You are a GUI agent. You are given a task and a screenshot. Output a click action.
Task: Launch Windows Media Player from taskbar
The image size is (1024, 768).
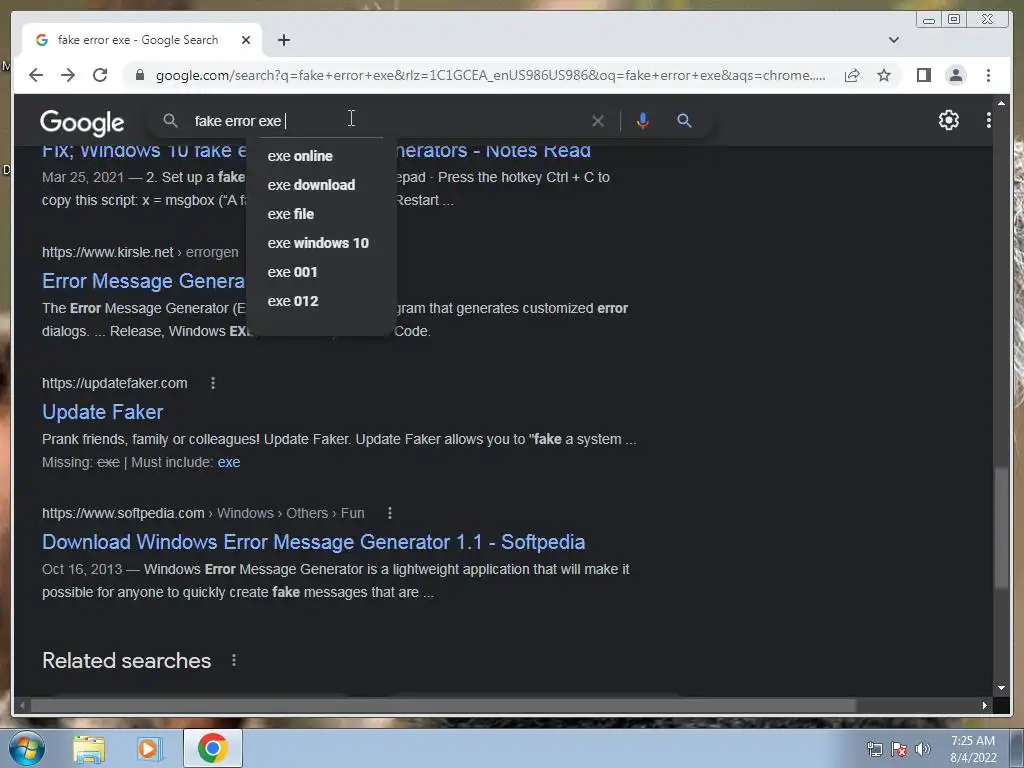click(x=150, y=749)
